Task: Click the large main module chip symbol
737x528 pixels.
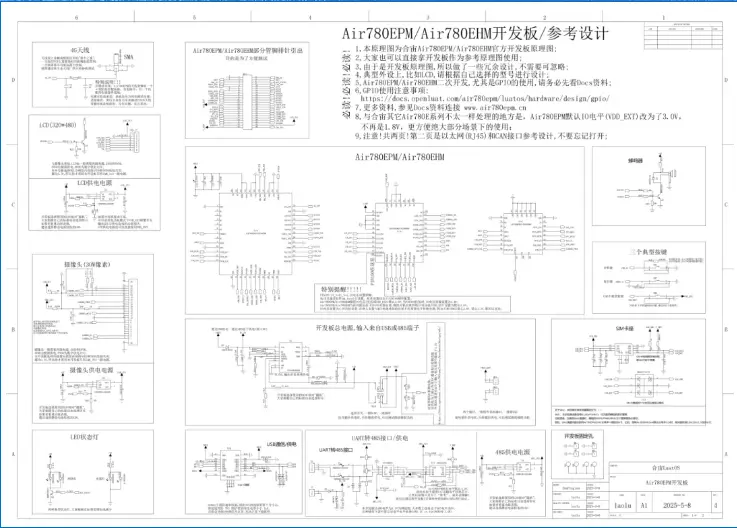Action: [x=256, y=233]
